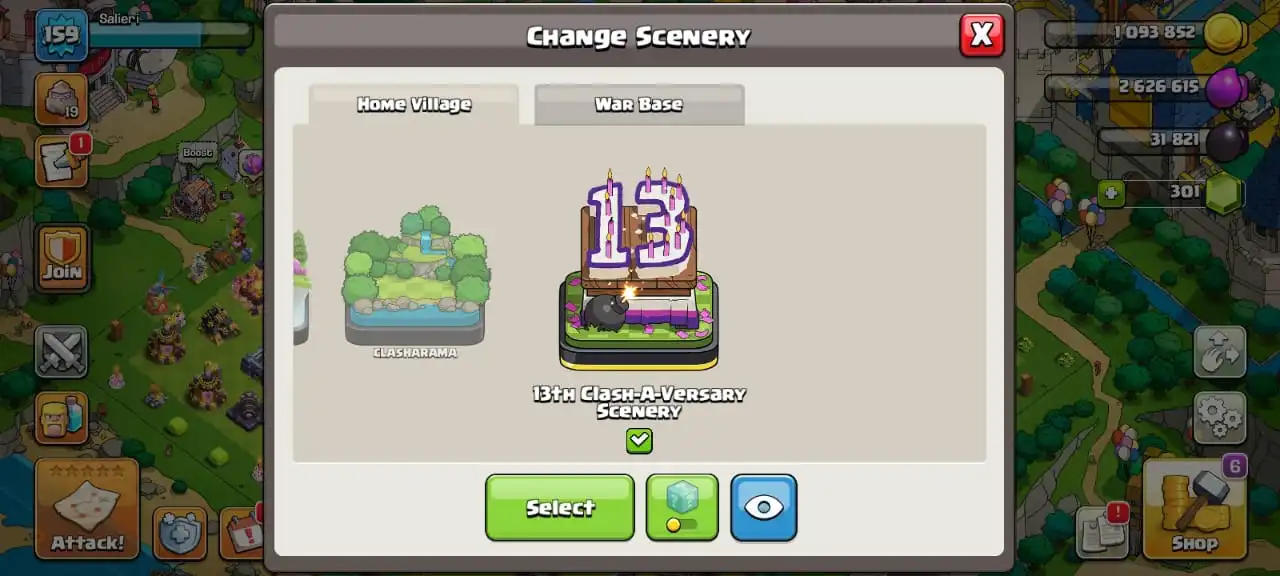Screen dimensions: 1280x576
Task: Close the Change Scenery dialog
Action: 981,35
